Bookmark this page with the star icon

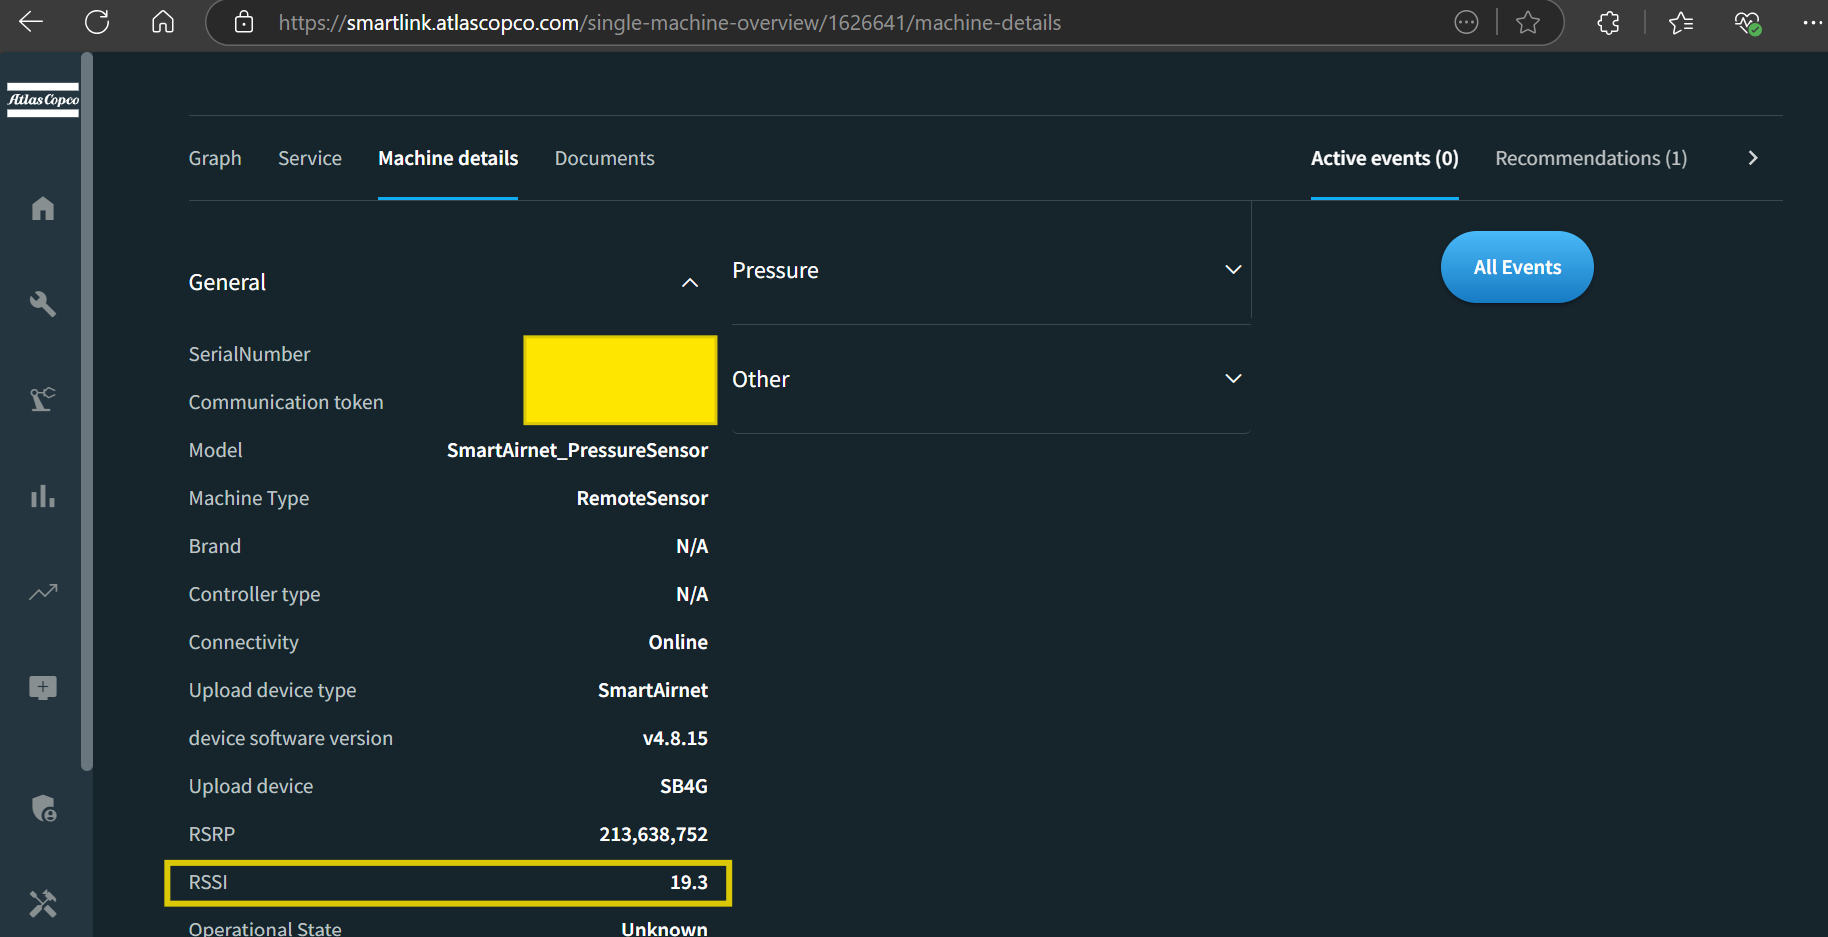pos(1527,22)
